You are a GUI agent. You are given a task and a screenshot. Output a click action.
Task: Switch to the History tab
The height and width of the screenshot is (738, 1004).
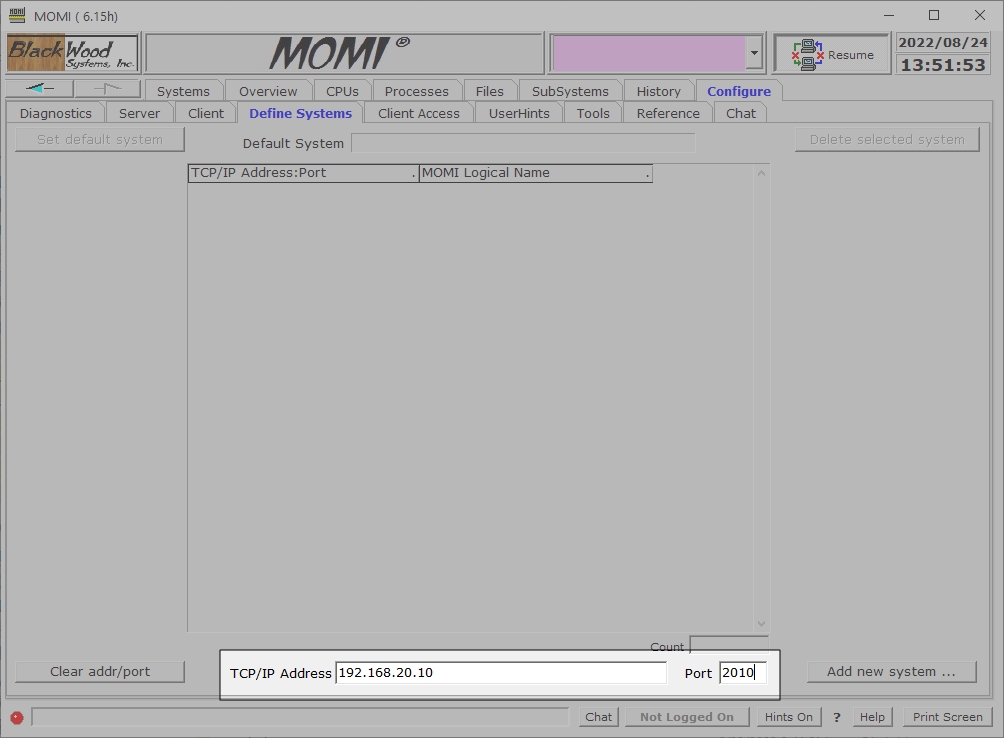coord(659,92)
